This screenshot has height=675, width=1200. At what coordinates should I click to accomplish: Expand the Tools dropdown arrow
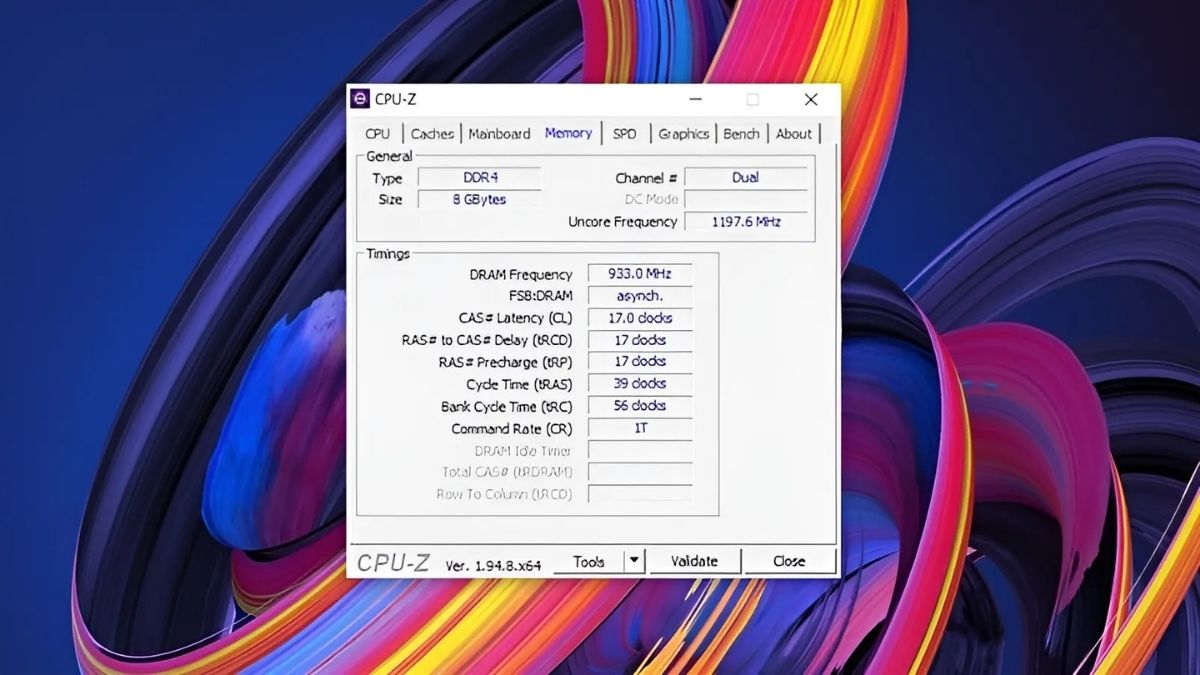[634, 561]
